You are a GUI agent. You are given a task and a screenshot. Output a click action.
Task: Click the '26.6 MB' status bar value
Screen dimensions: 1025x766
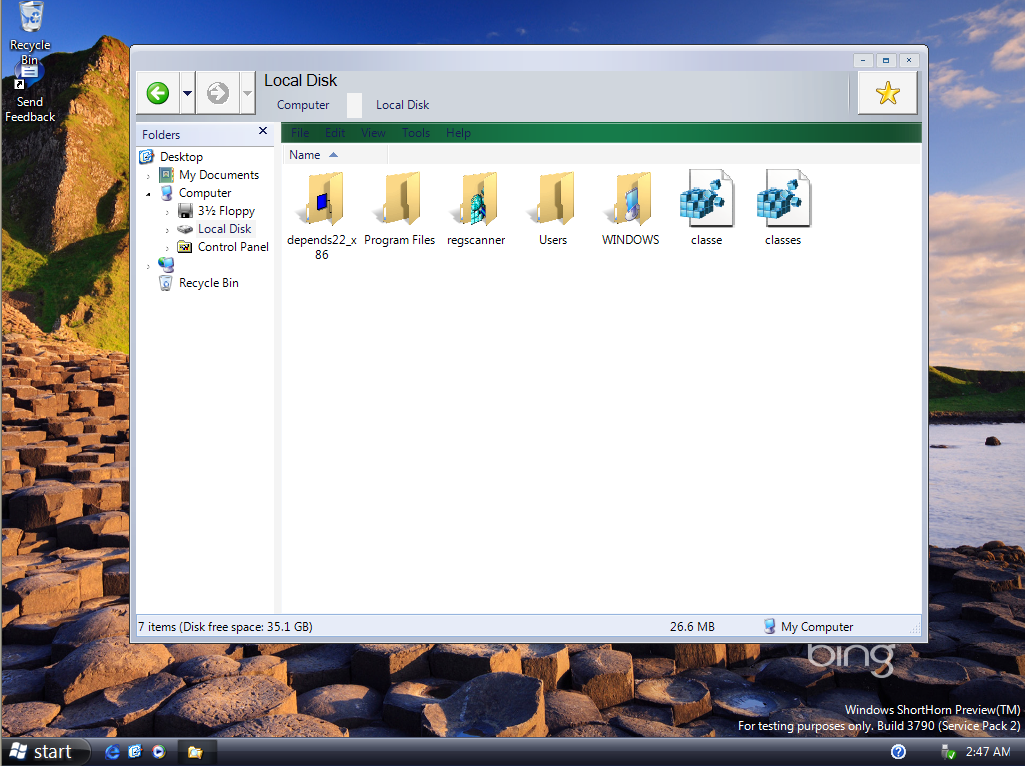(692, 626)
